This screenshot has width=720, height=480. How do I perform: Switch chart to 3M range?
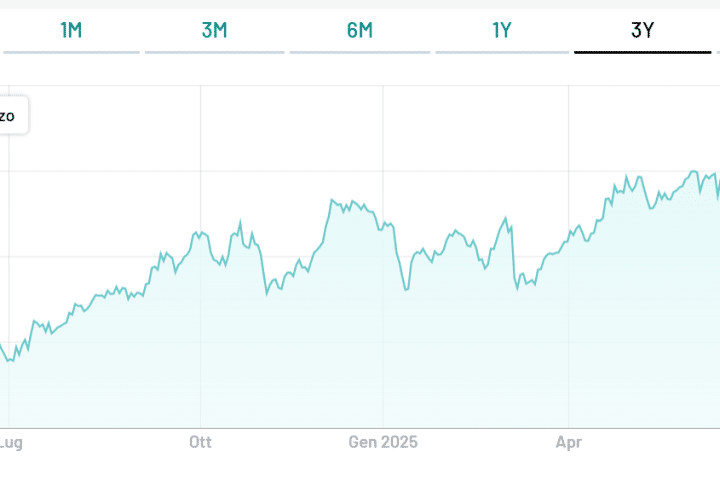[214, 30]
